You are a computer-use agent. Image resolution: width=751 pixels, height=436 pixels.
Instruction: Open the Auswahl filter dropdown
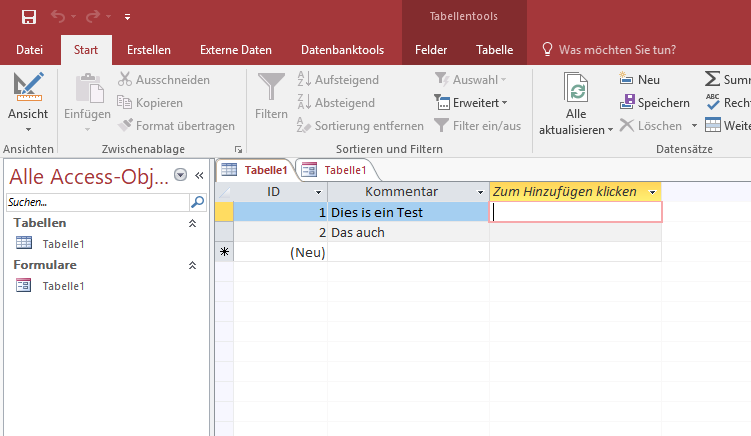pos(470,80)
